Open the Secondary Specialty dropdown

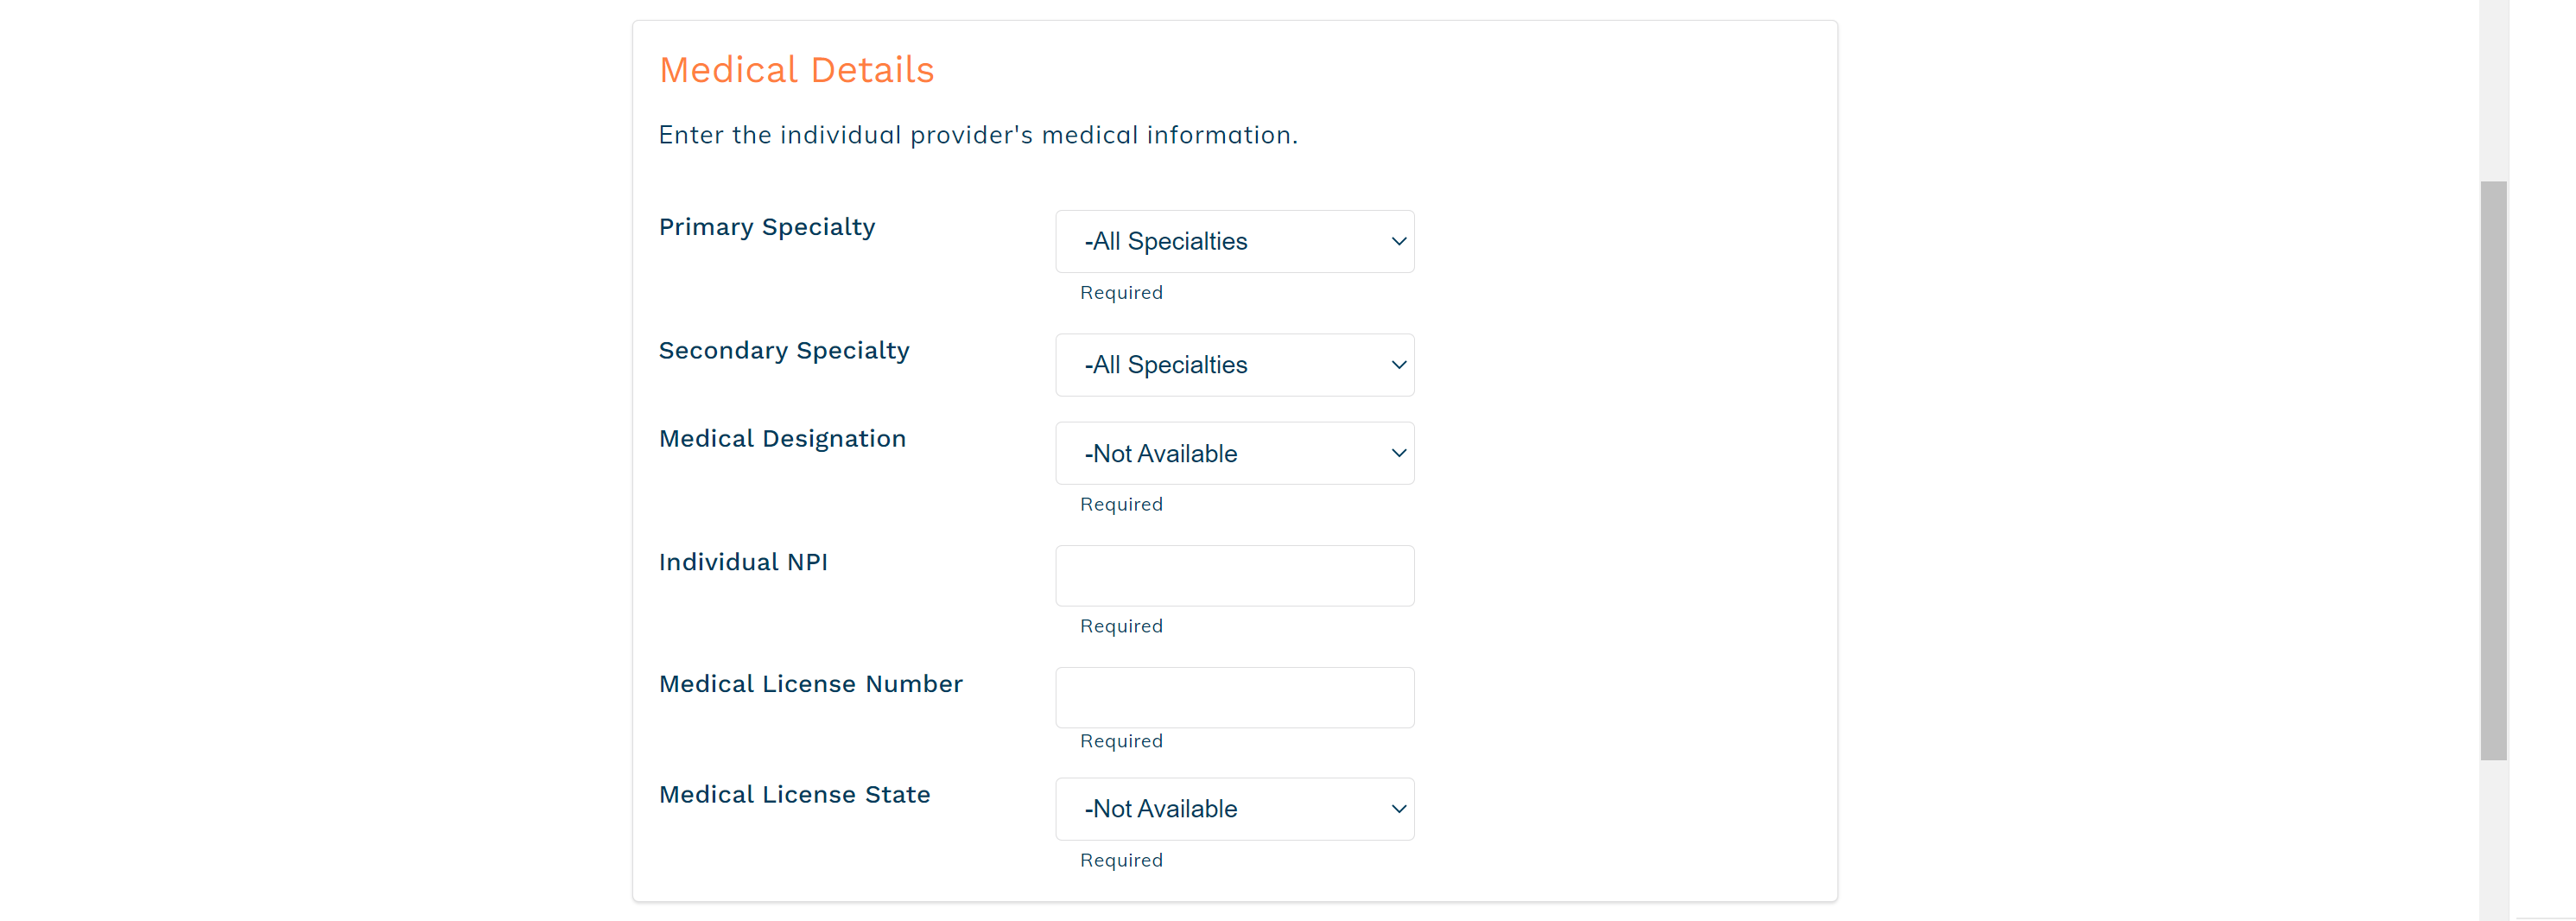pyautogui.click(x=1234, y=365)
